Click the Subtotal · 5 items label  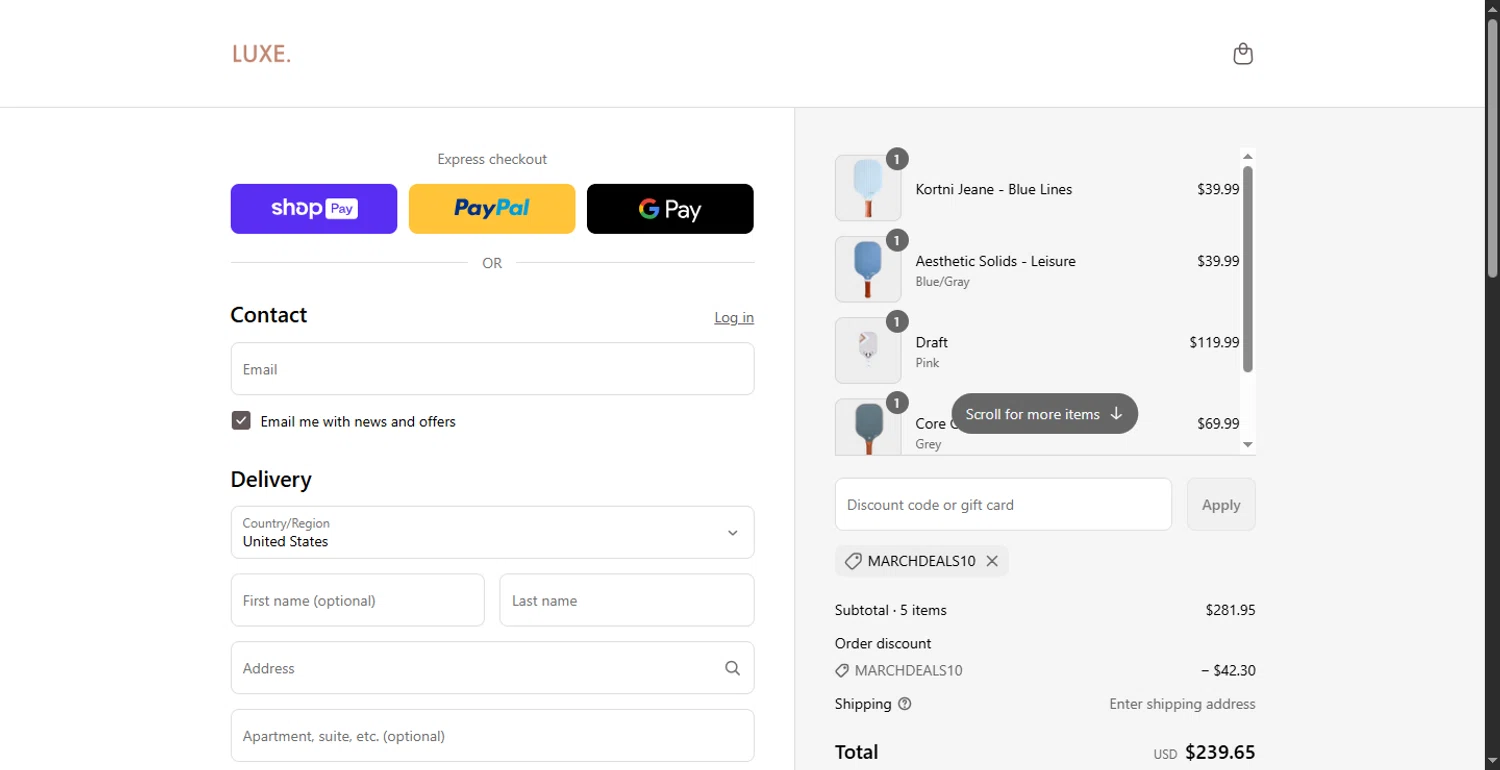(891, 610)
